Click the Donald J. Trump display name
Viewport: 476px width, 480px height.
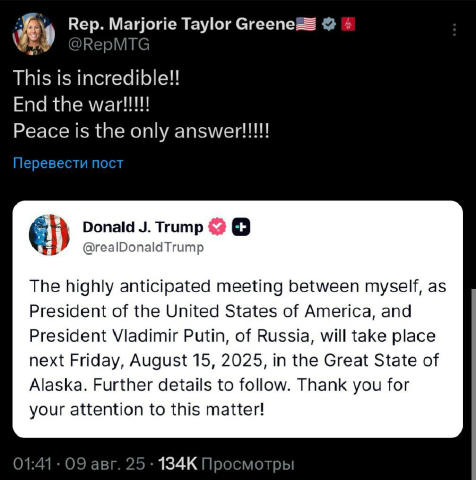point(143,227)
